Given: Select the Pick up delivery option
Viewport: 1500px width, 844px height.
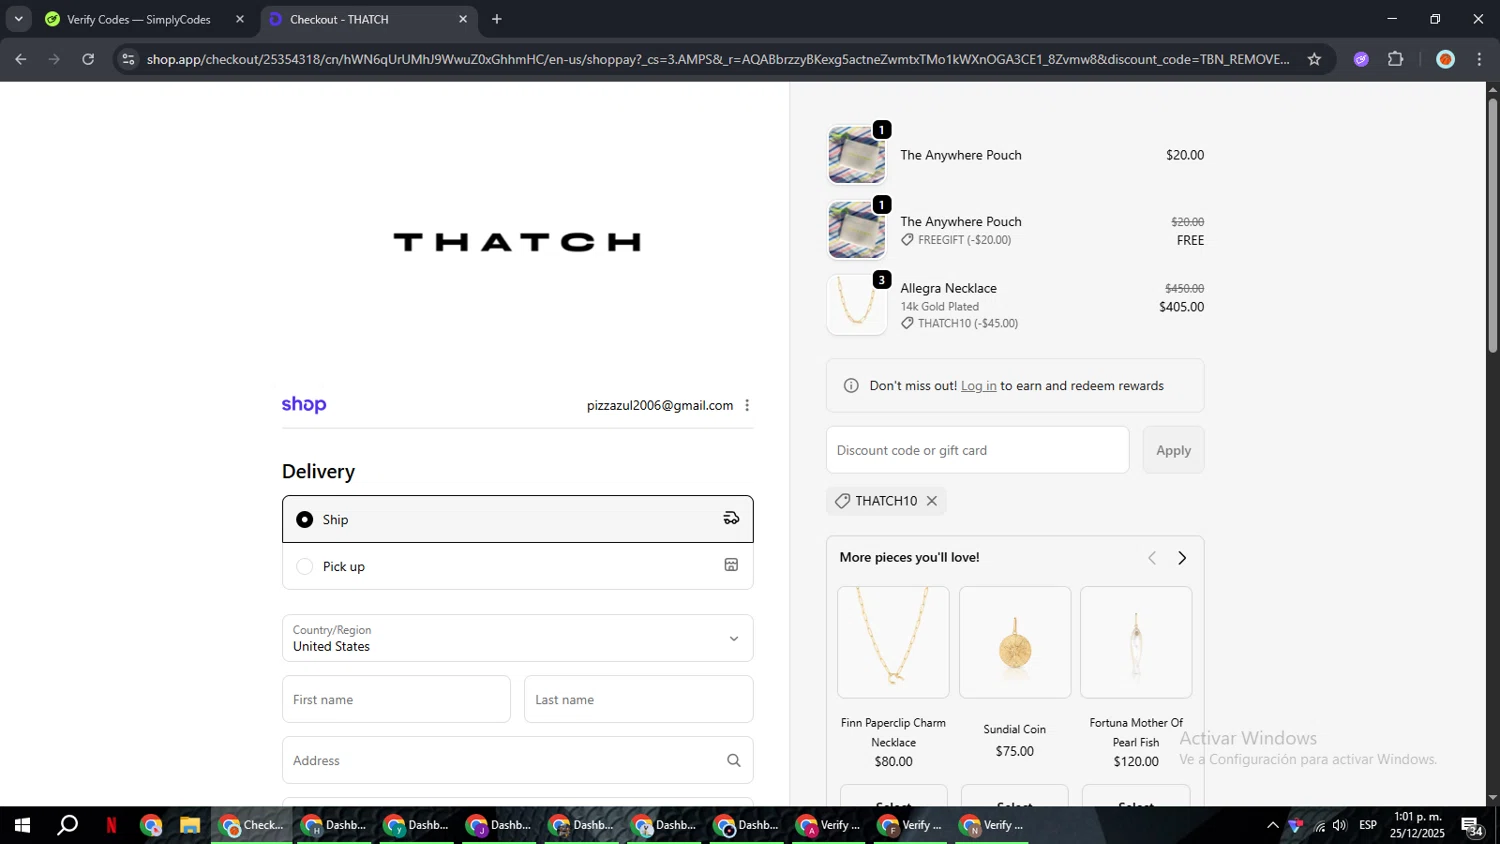Looking at the screenshot, I should (517, 566).
